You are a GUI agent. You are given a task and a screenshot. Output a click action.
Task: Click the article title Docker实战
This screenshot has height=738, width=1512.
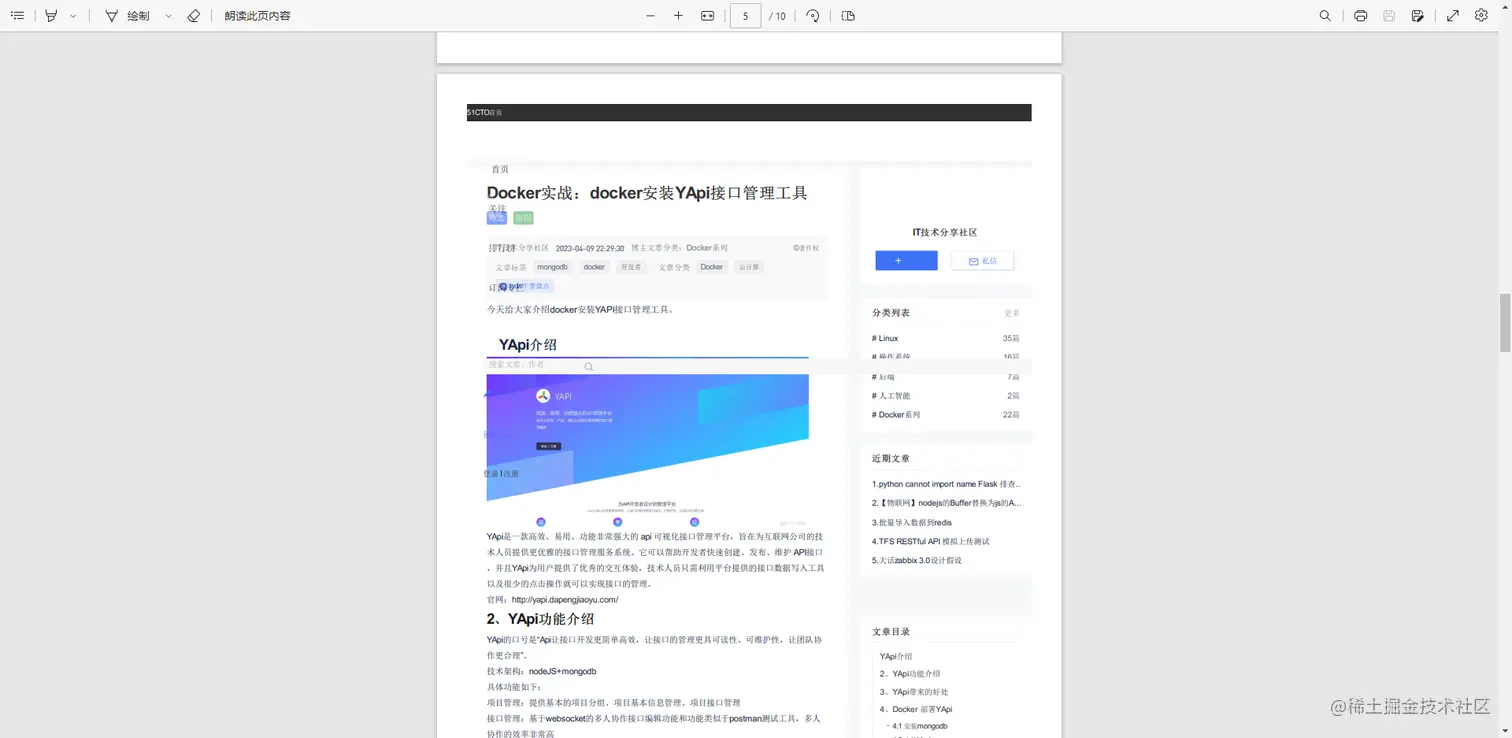(x=647, y=193)
